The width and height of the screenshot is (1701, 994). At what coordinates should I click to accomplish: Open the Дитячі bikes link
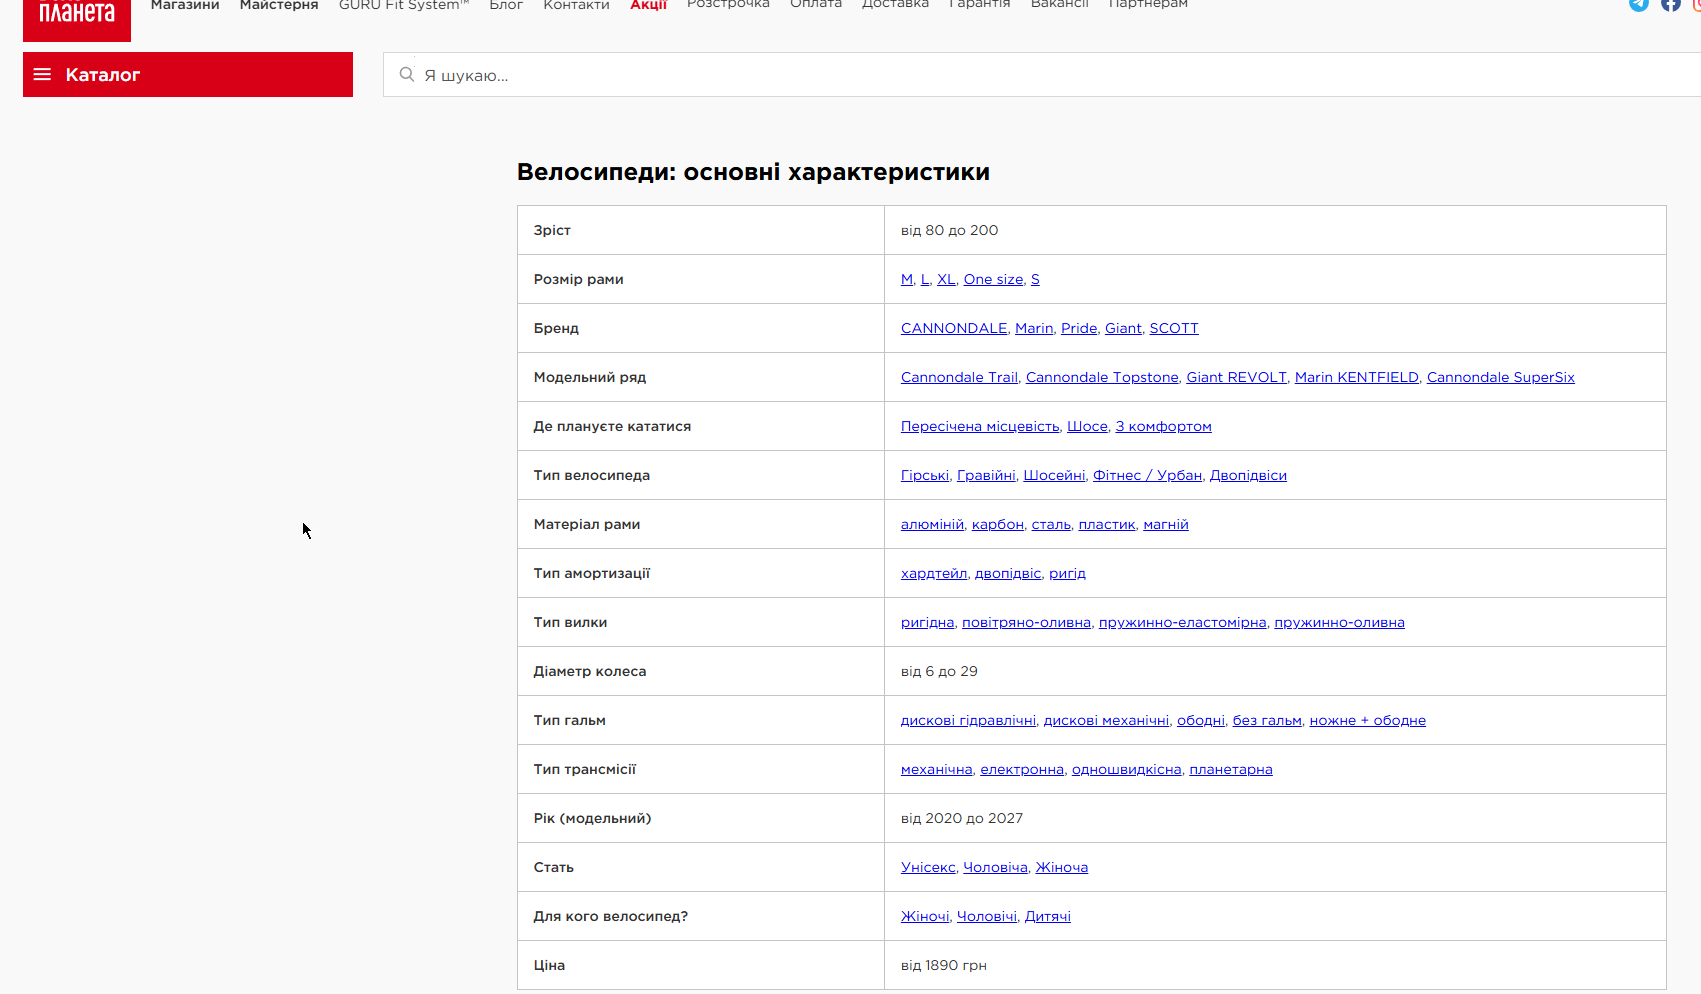pyautogui.click(x=1048, y=916)
